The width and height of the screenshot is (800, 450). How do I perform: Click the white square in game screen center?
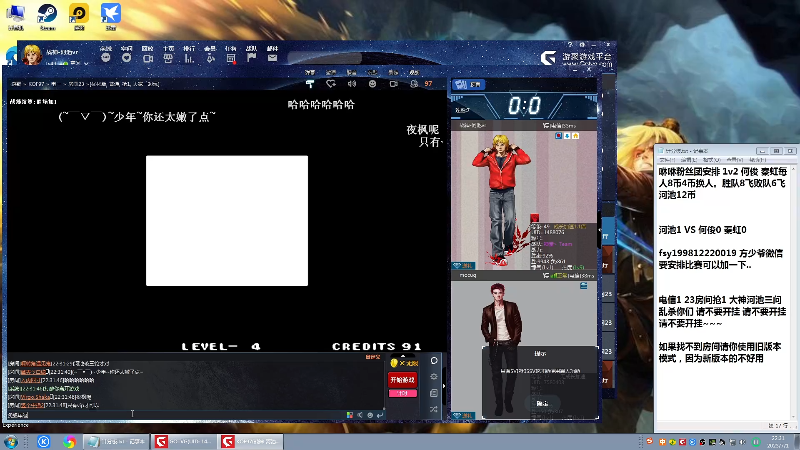point(227,221)
